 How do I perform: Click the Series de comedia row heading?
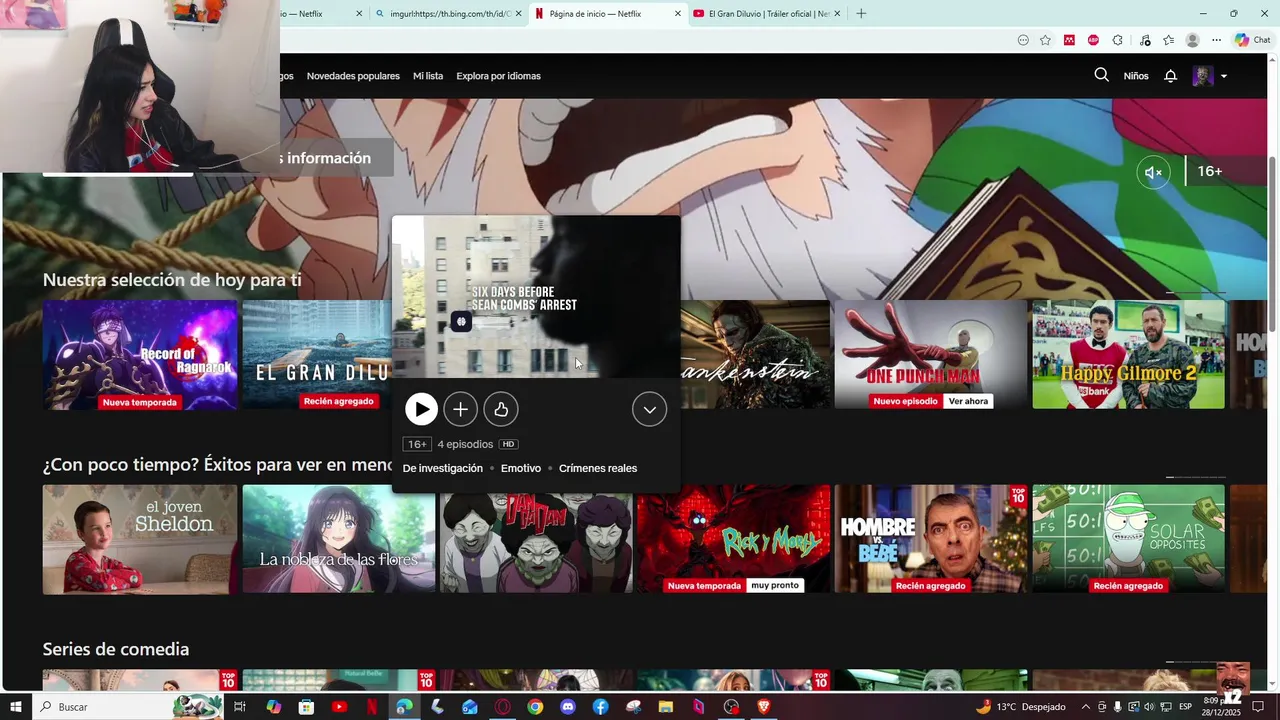(116, 649)
